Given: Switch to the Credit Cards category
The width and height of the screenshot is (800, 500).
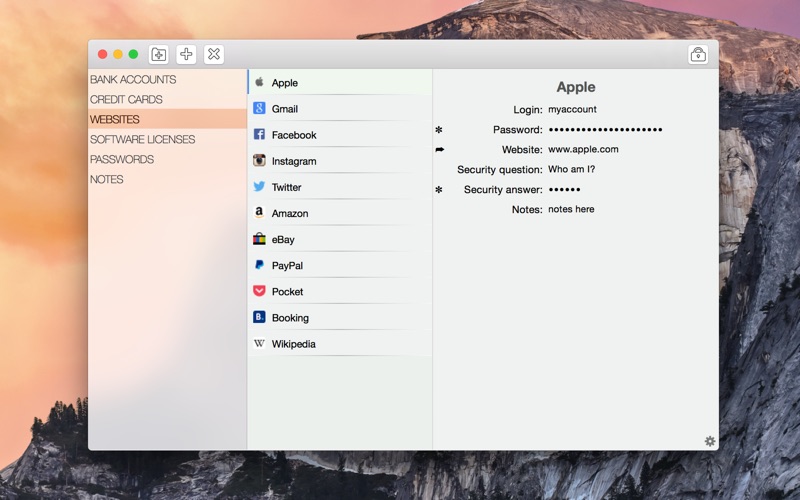Looking at the screenshot, I should (126, 100).
